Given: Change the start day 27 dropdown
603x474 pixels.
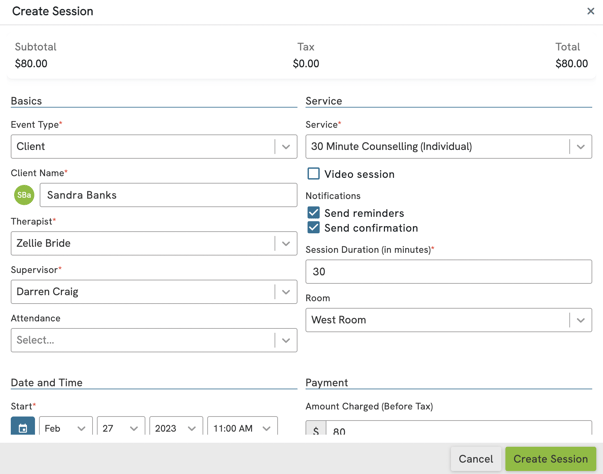Looking at the screenshot, I should click(x=121, y=426).
